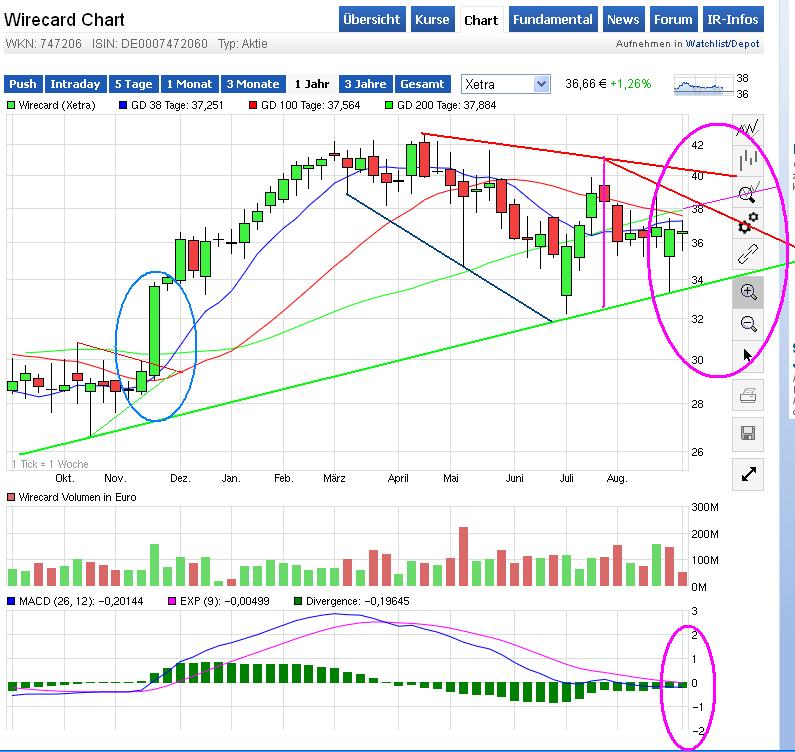795x752 pixels.
Task: Save the chart via floppy disk icon
Action: [x=748, y=434]
